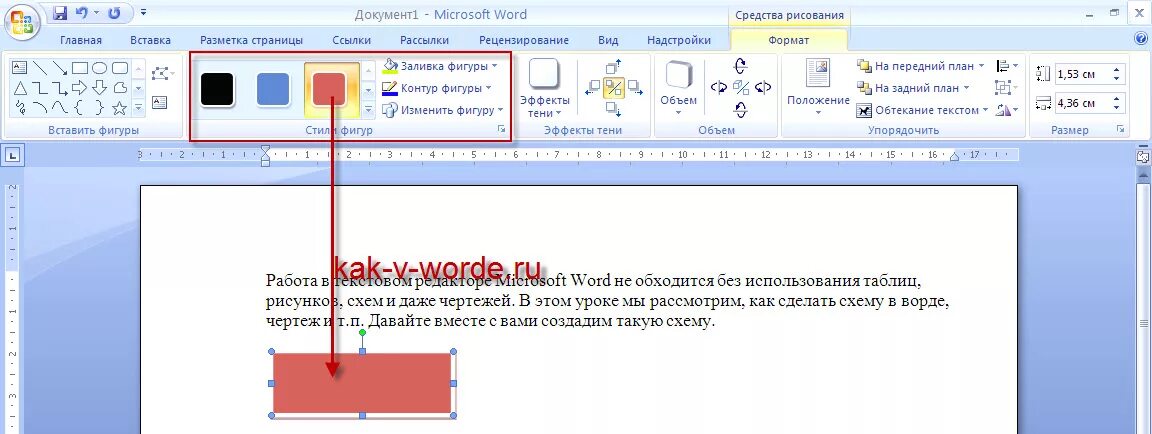Switch to Ссылки tab
1152x434 pixels.
click(x=351, y=40)
